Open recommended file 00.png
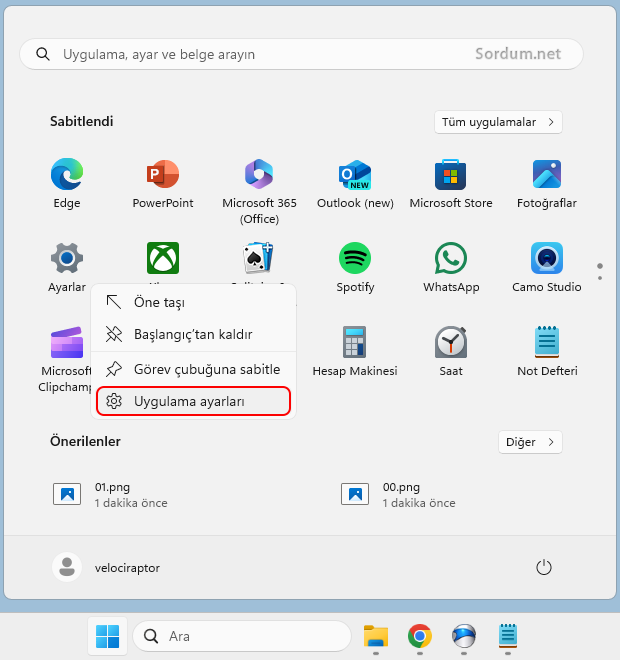Image resolution: width=620 pixels, height=660 pixels. point(398,494)
